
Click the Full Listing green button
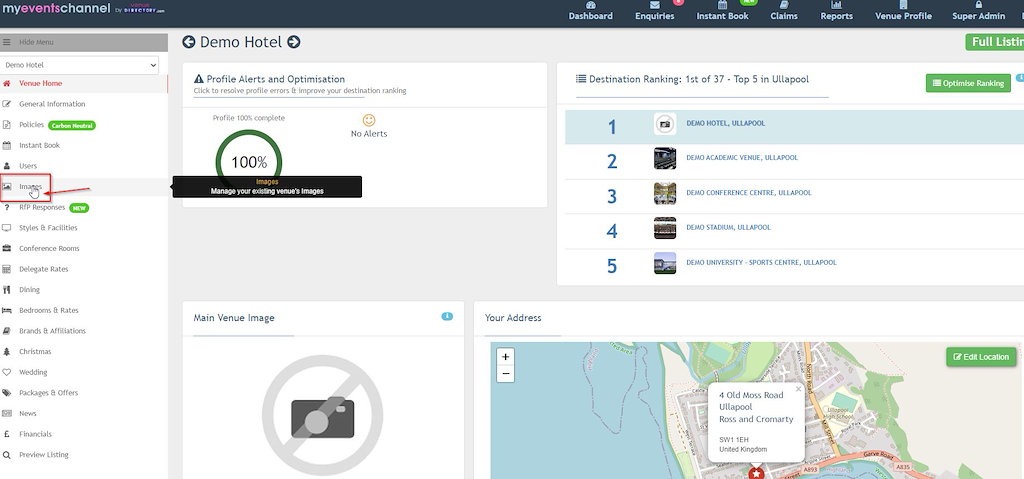995,42
